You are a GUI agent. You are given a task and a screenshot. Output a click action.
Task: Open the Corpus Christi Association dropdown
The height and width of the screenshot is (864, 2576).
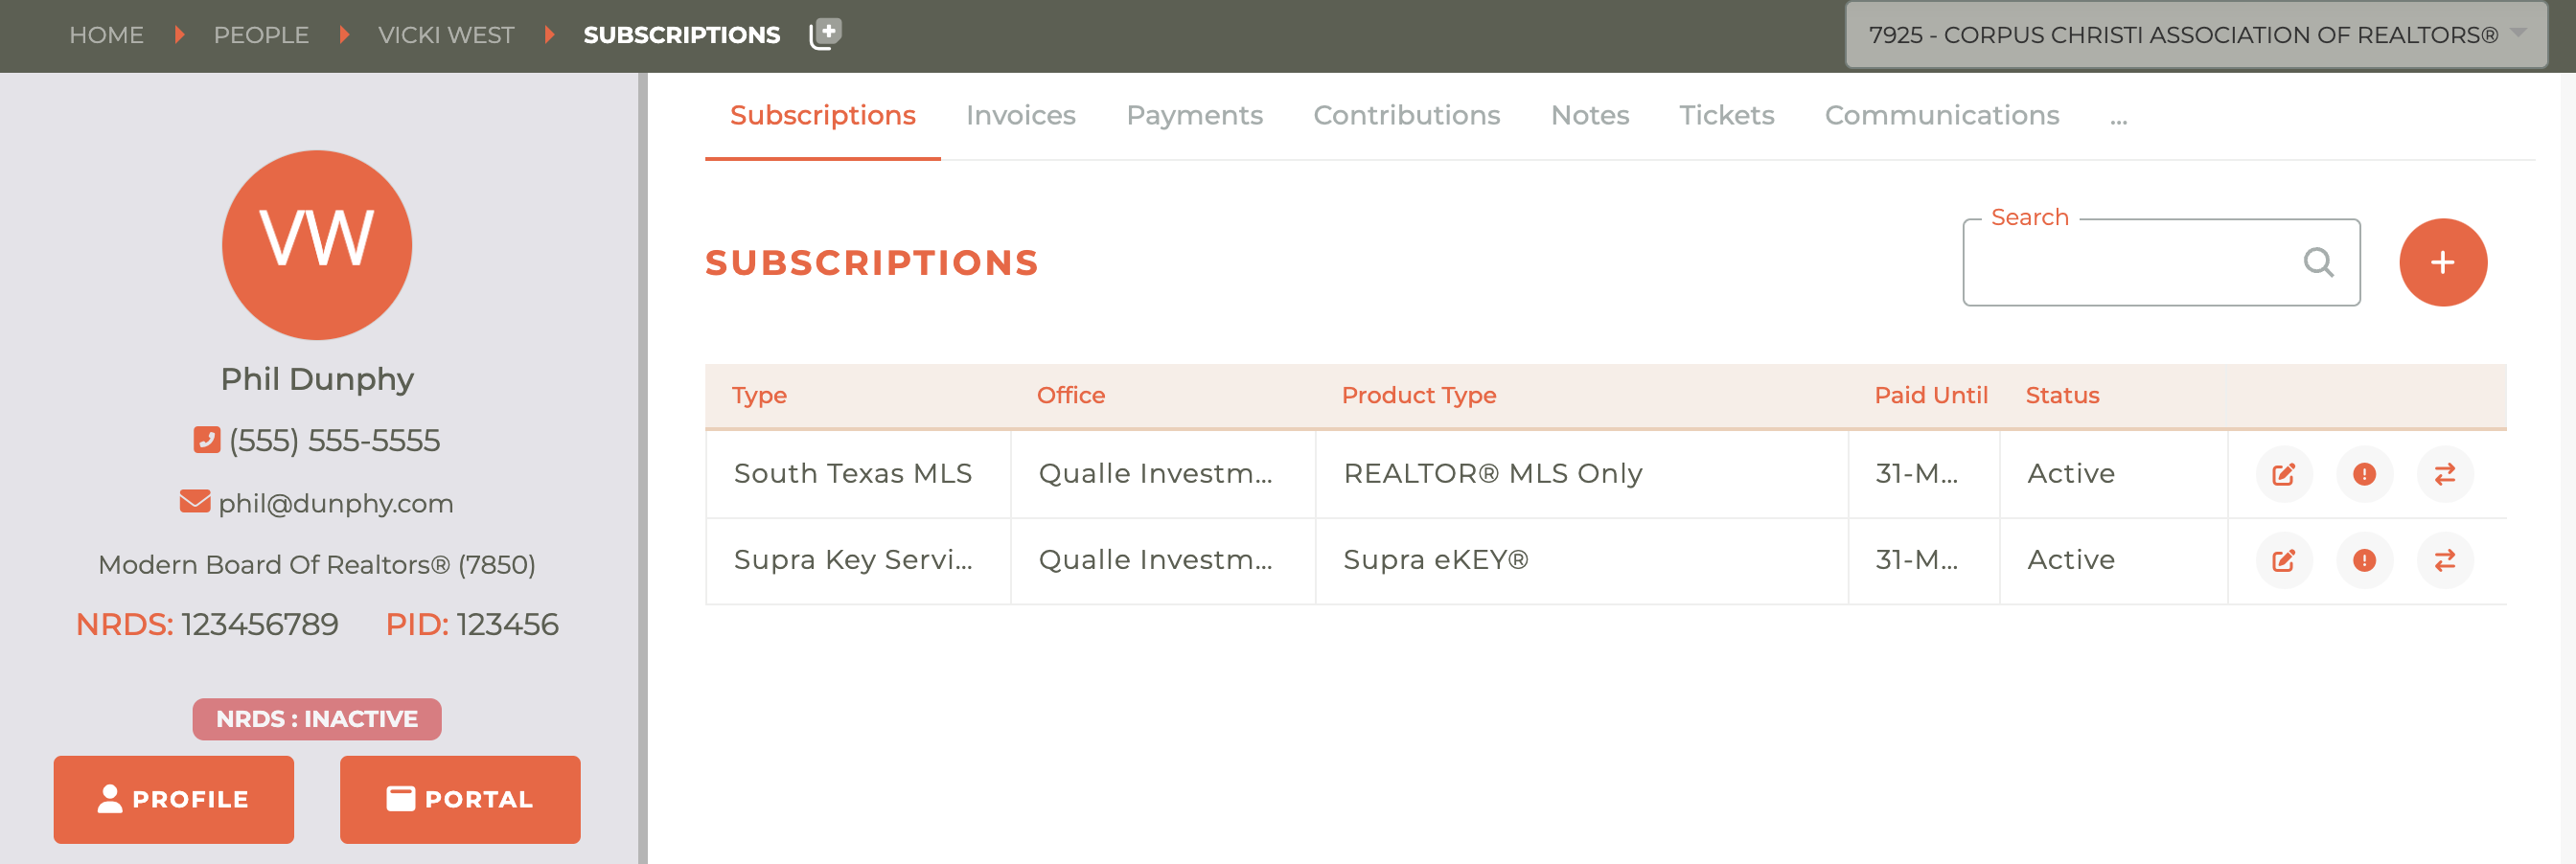(x=2195, y=35)
